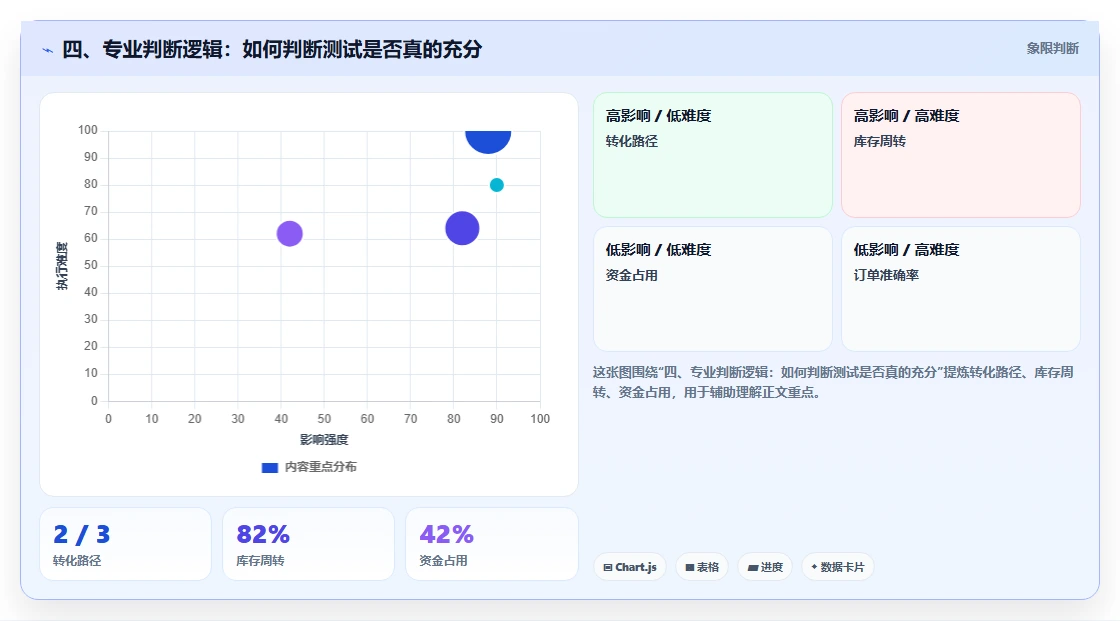The width and height of the screenshot is (1120, 621).
Task: Select the small cyan bubble in chart
Action: coord(496,185)
